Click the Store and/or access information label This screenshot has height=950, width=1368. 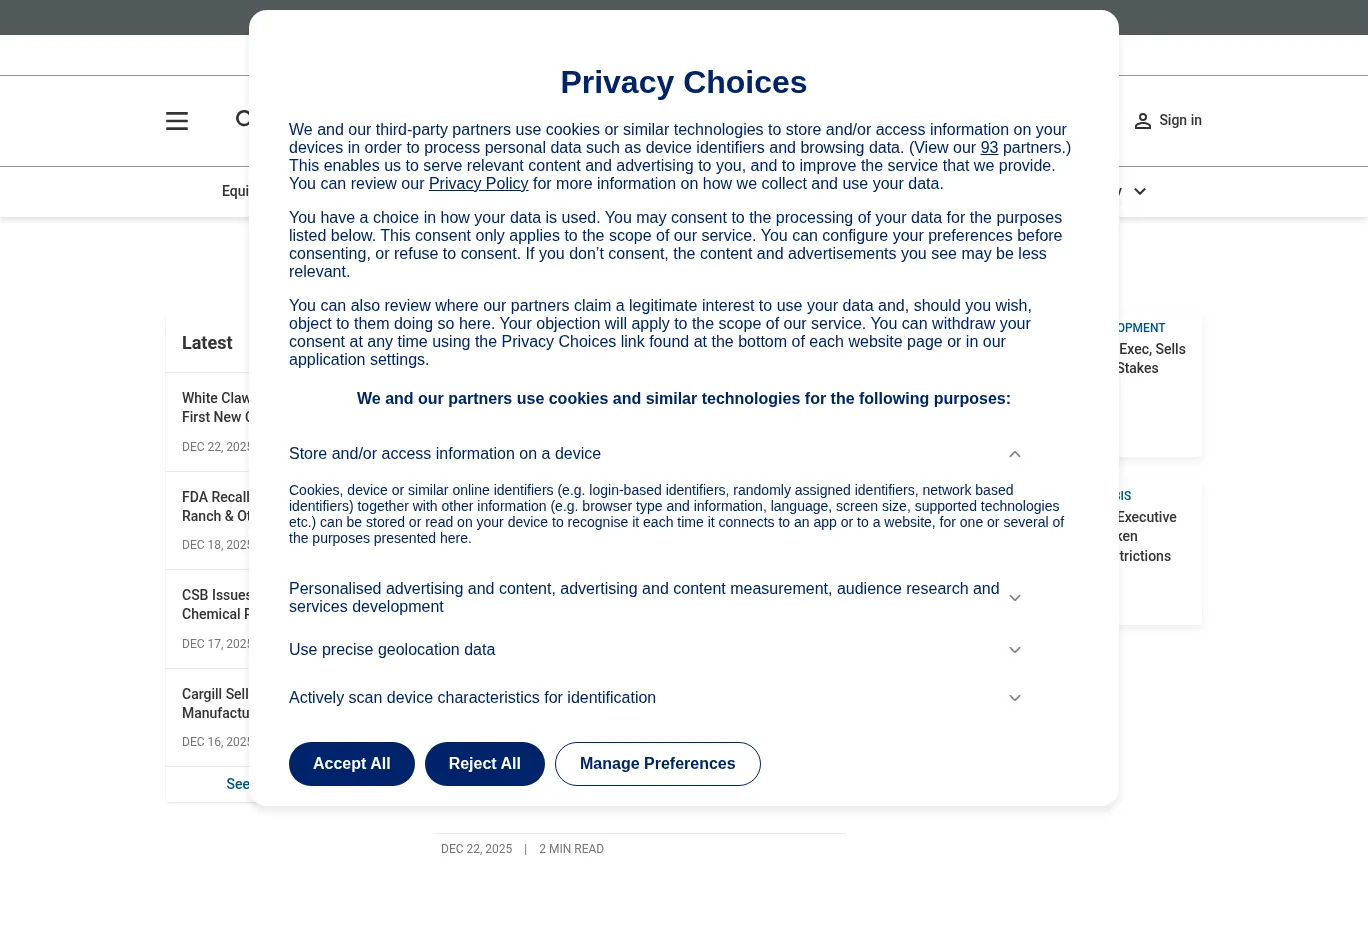(x=445, y=454)
